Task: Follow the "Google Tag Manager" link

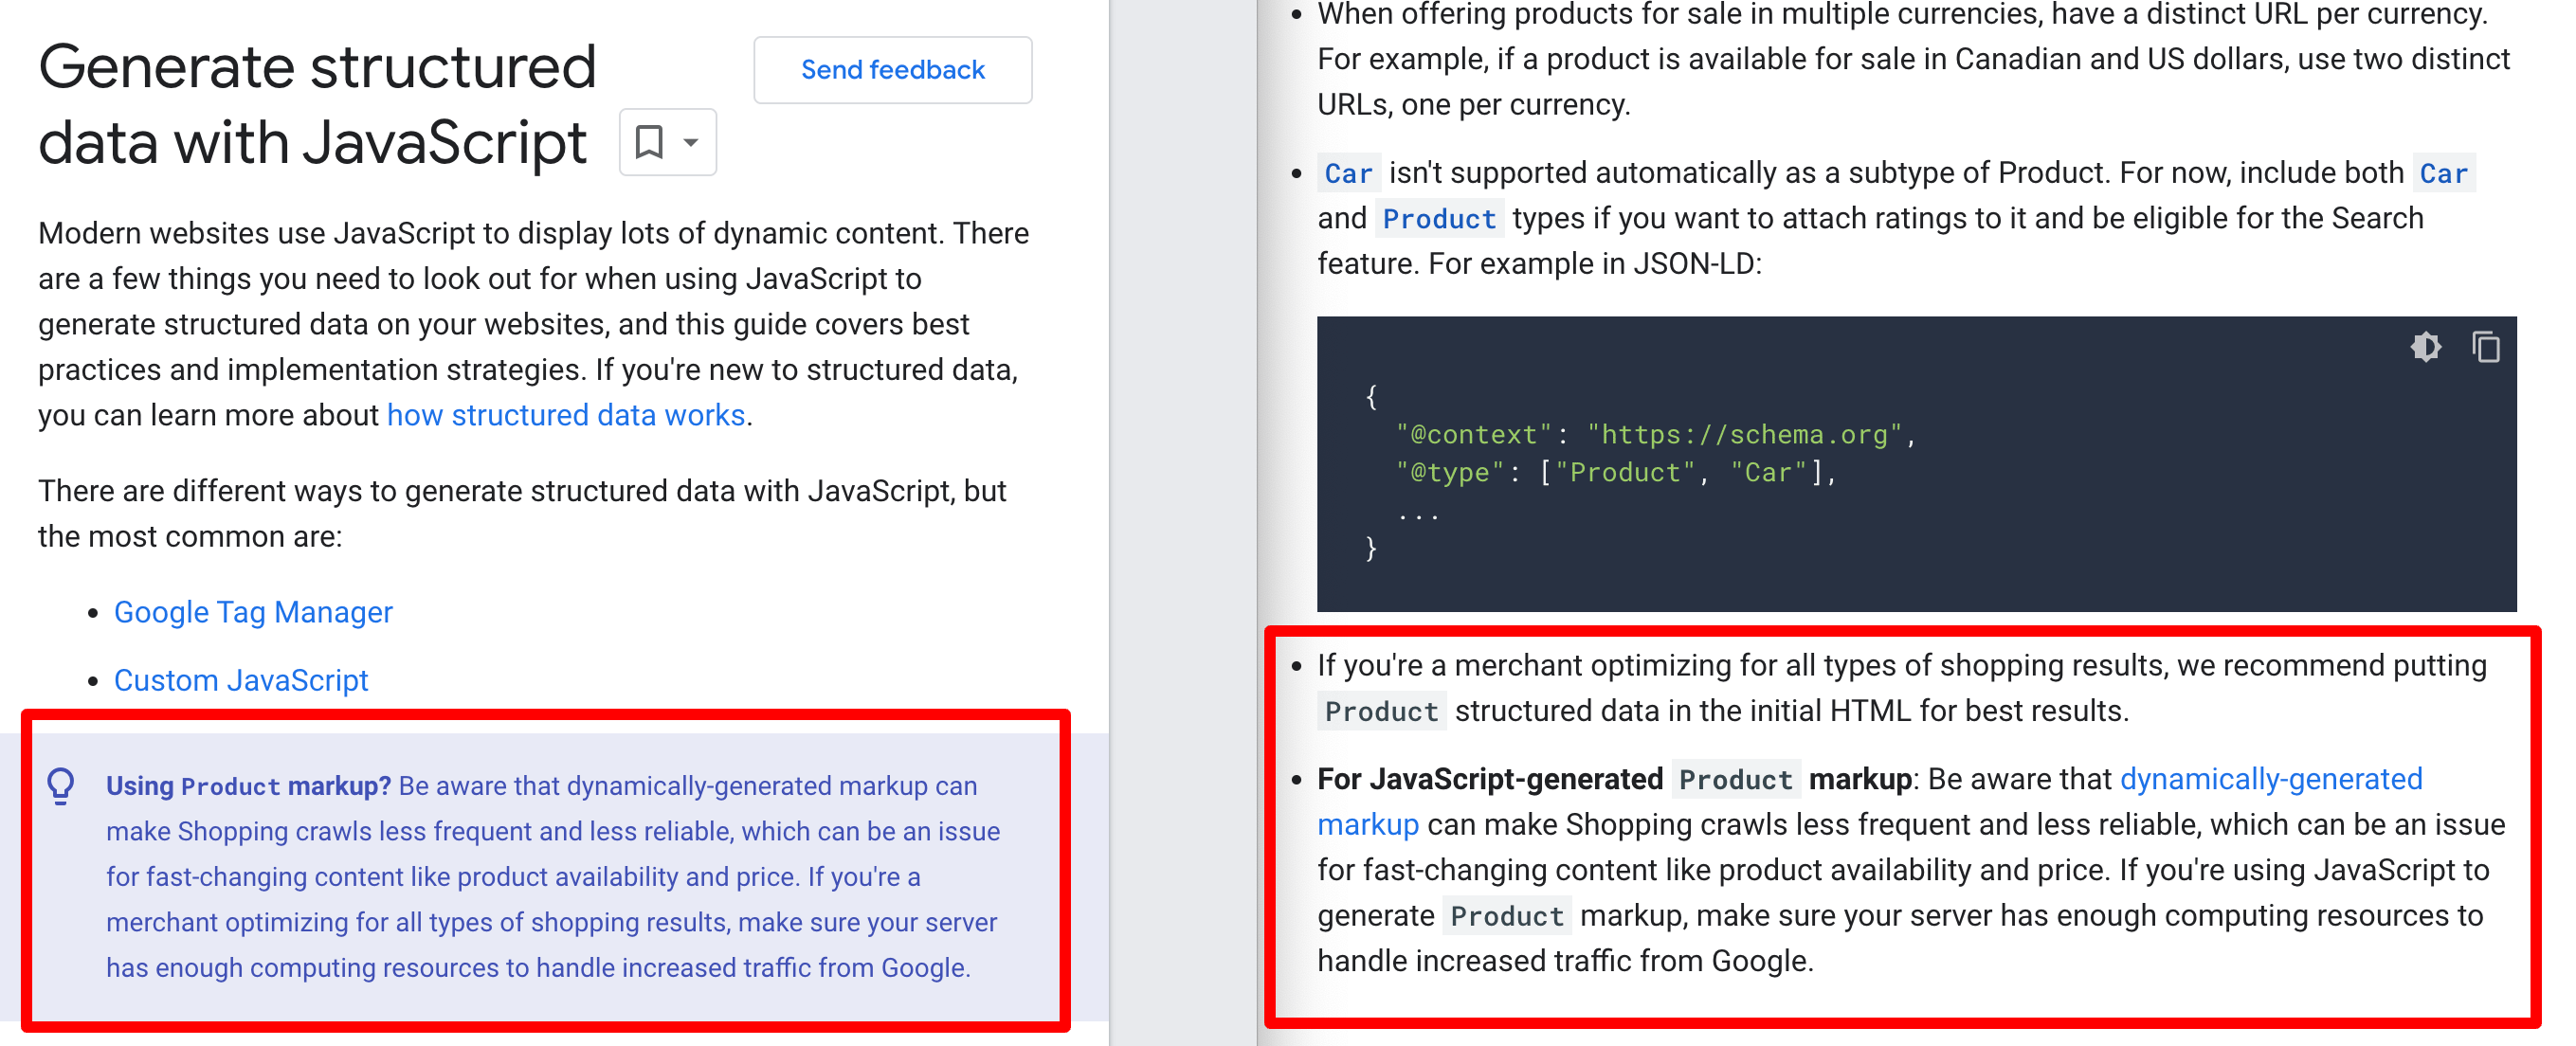Action: [253, 611]
